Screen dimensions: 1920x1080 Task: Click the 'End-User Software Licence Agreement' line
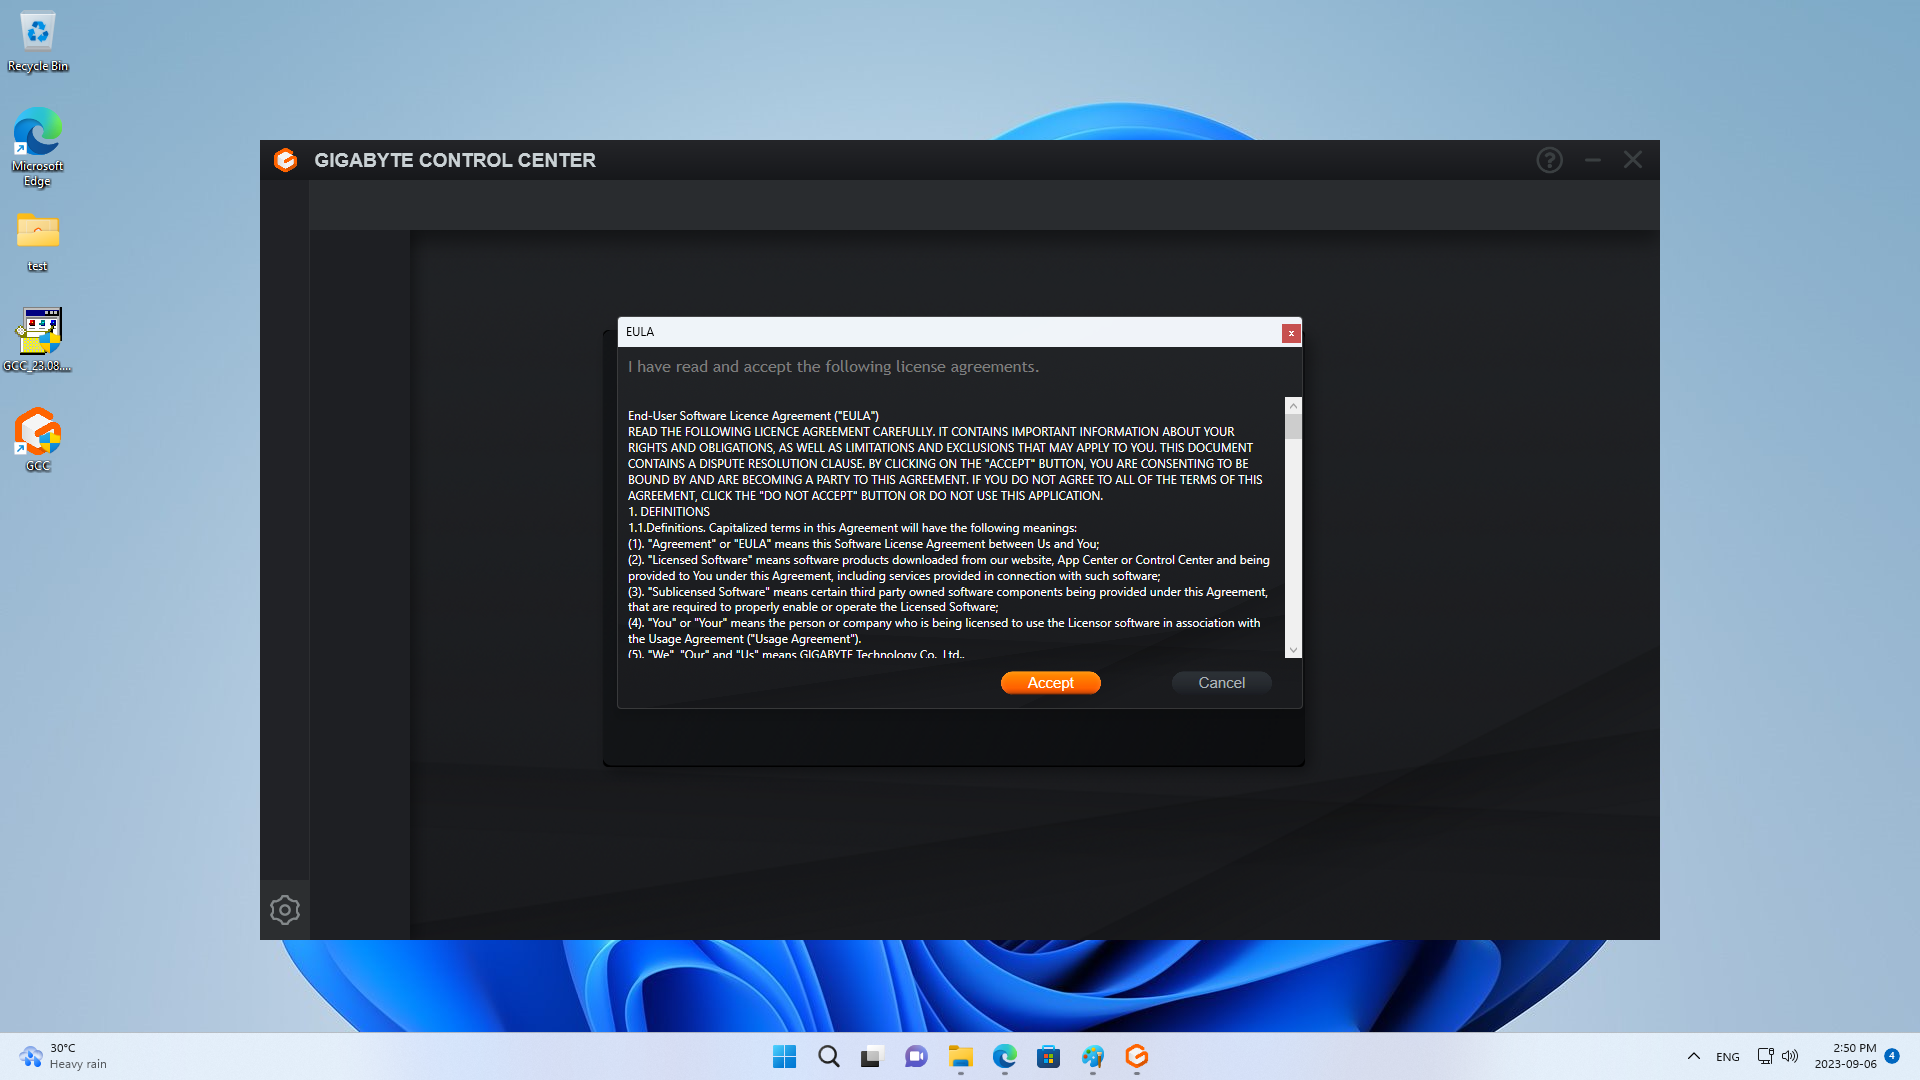753,416
